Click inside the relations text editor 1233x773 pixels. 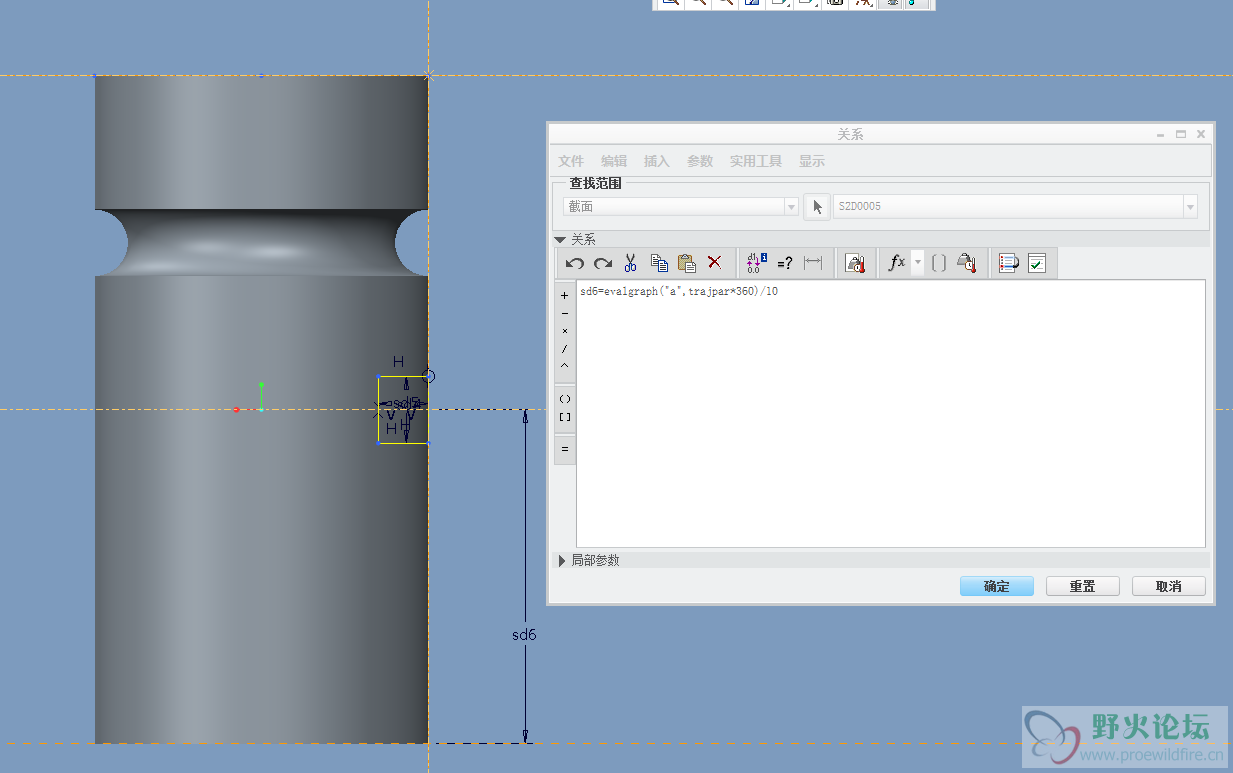click(x=891, y=414)
